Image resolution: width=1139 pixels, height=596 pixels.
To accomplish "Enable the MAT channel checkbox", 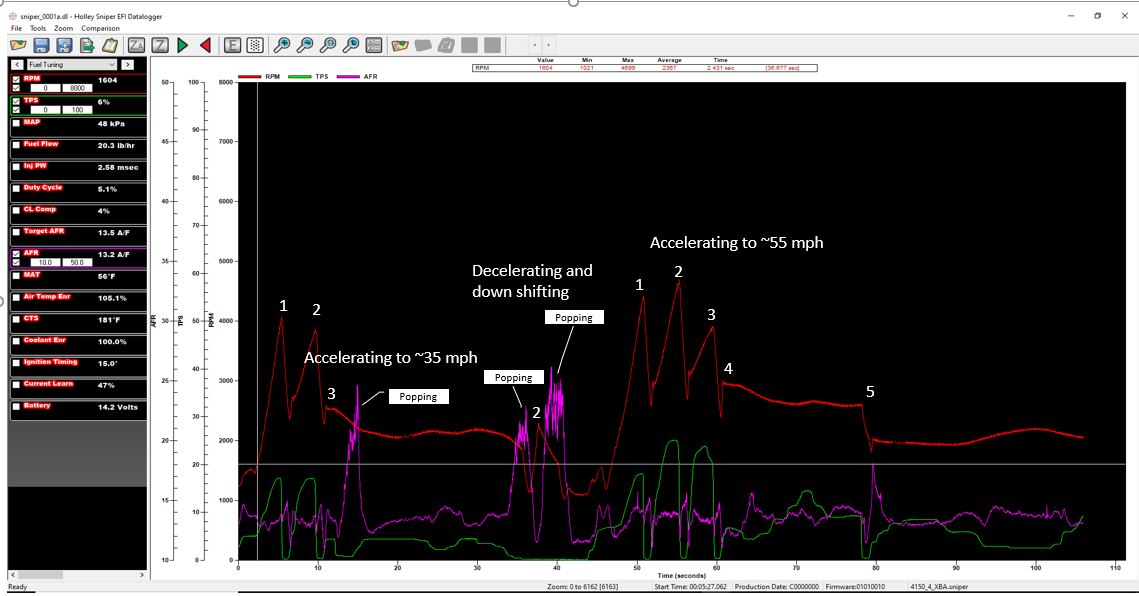I will coord(16,275).
